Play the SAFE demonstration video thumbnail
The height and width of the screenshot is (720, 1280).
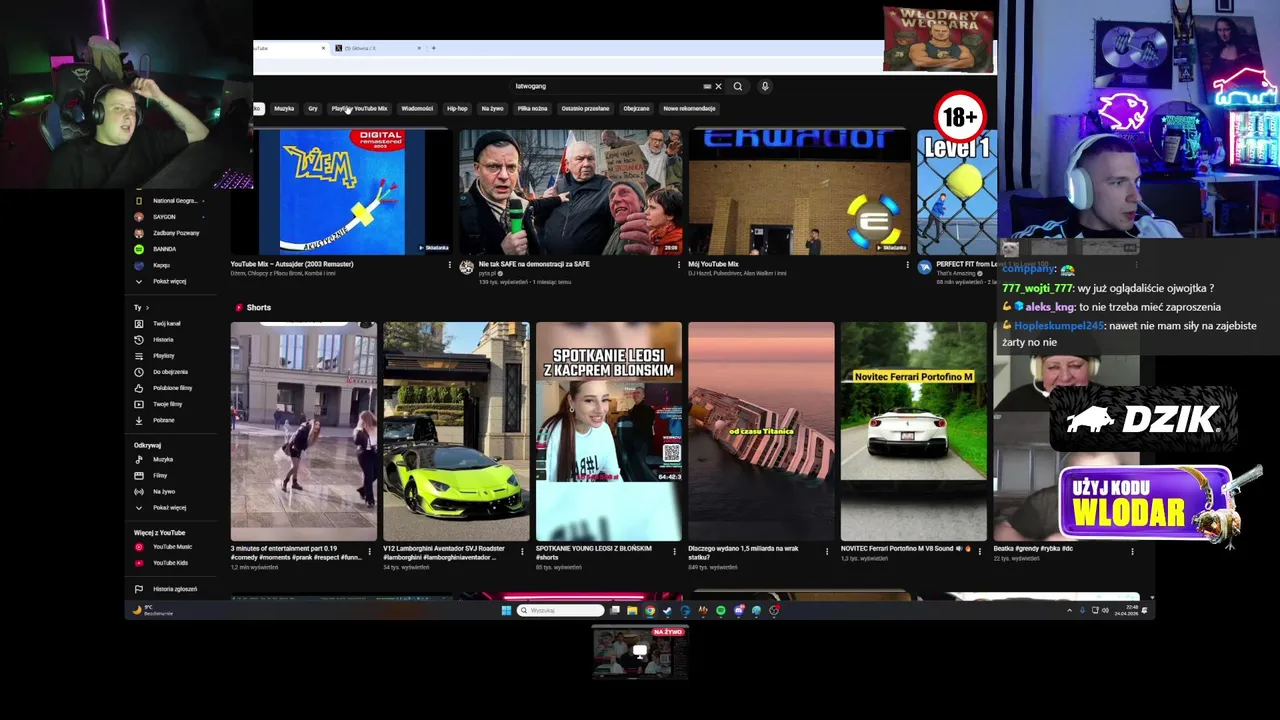point(570,192)
